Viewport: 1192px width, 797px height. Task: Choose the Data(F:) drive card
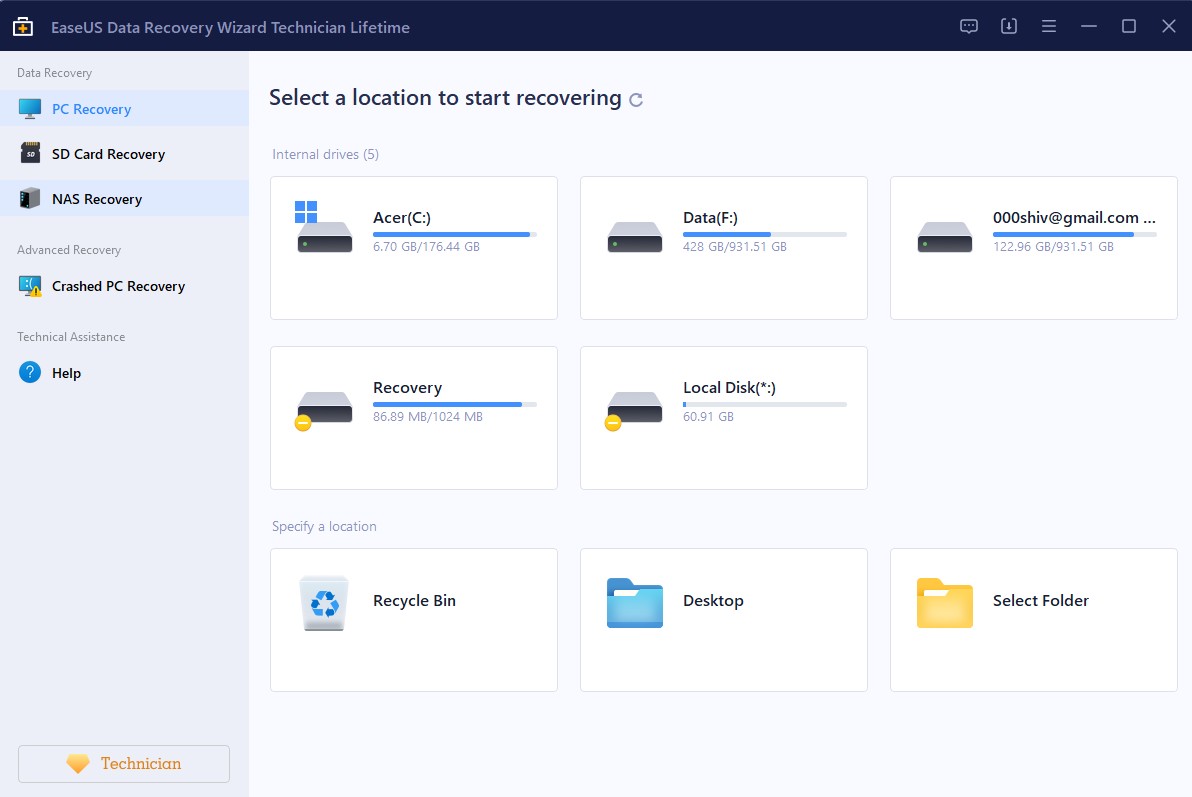[x=723, y=248]
